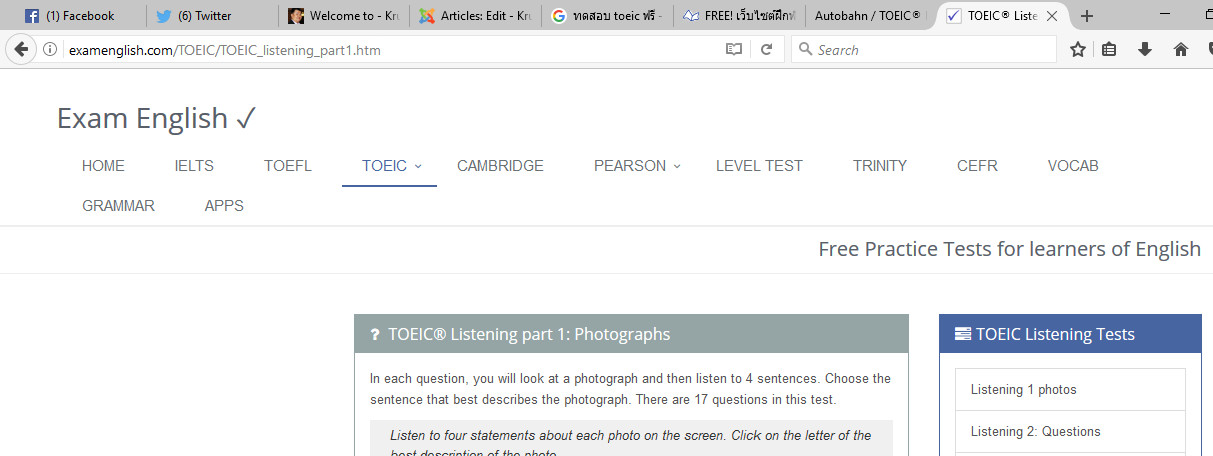Open CAMBRIDGE in the navigation menu
The image size is (1213, 456).
coord(500,166)
